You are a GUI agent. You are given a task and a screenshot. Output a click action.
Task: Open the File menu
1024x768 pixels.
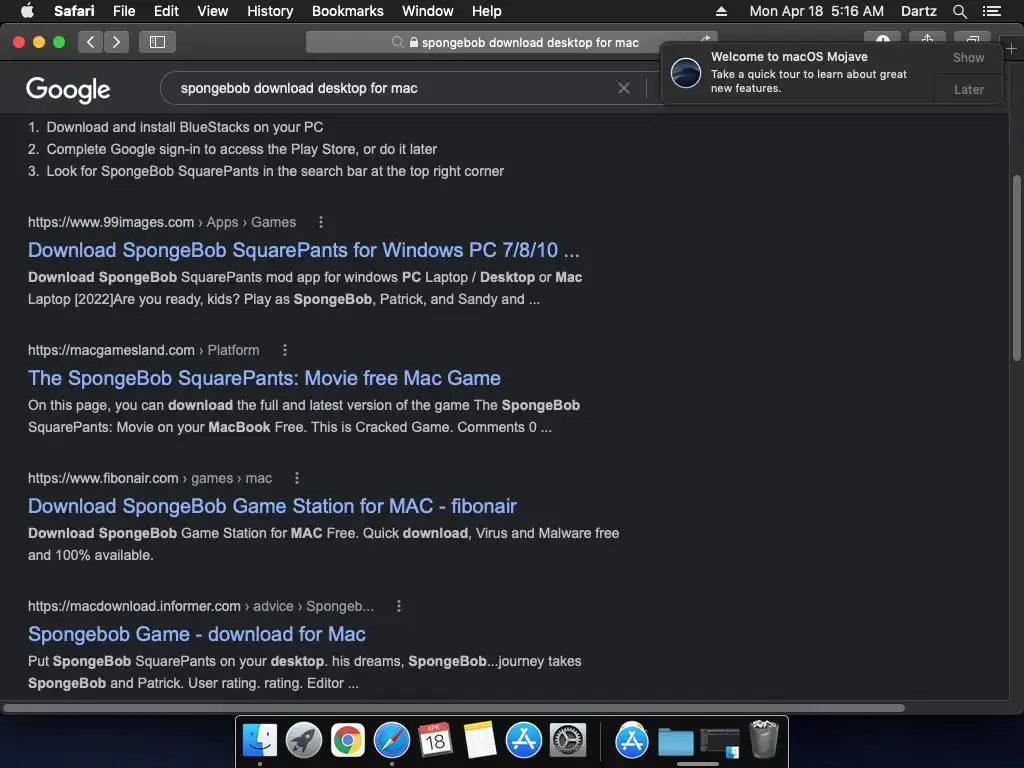pyautogui.click(x=123, y=11)
